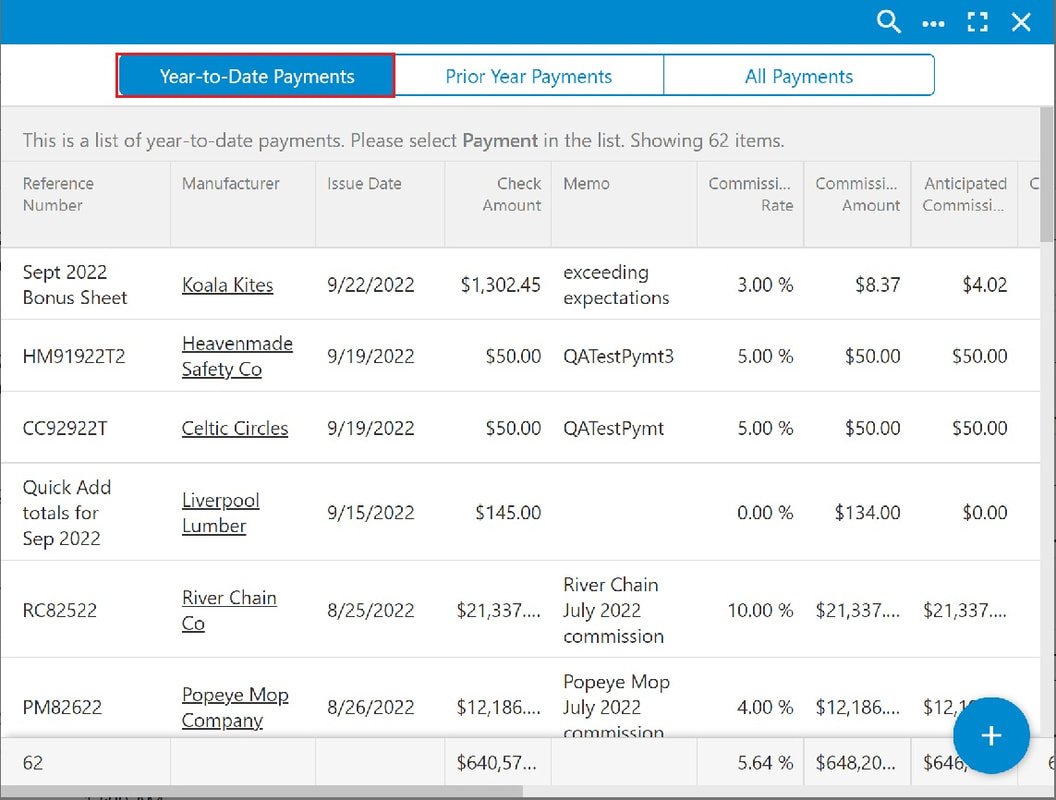Open the three-dot more options menu
The image size is (1056, 800).
pos(933,24)
